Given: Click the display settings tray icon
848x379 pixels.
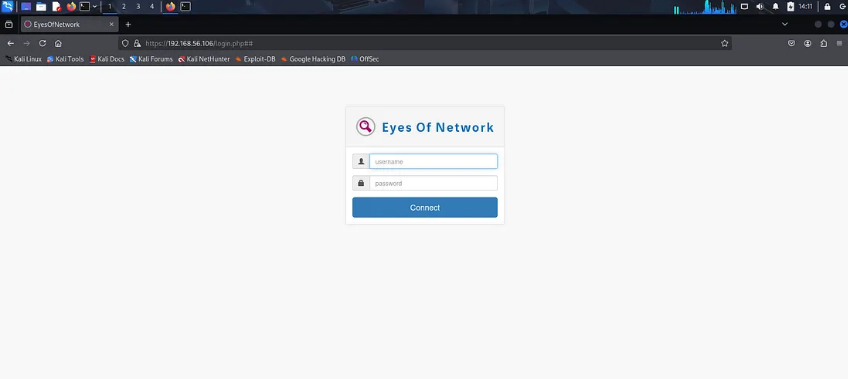Looking at the screenshot, I should [744, 6].
